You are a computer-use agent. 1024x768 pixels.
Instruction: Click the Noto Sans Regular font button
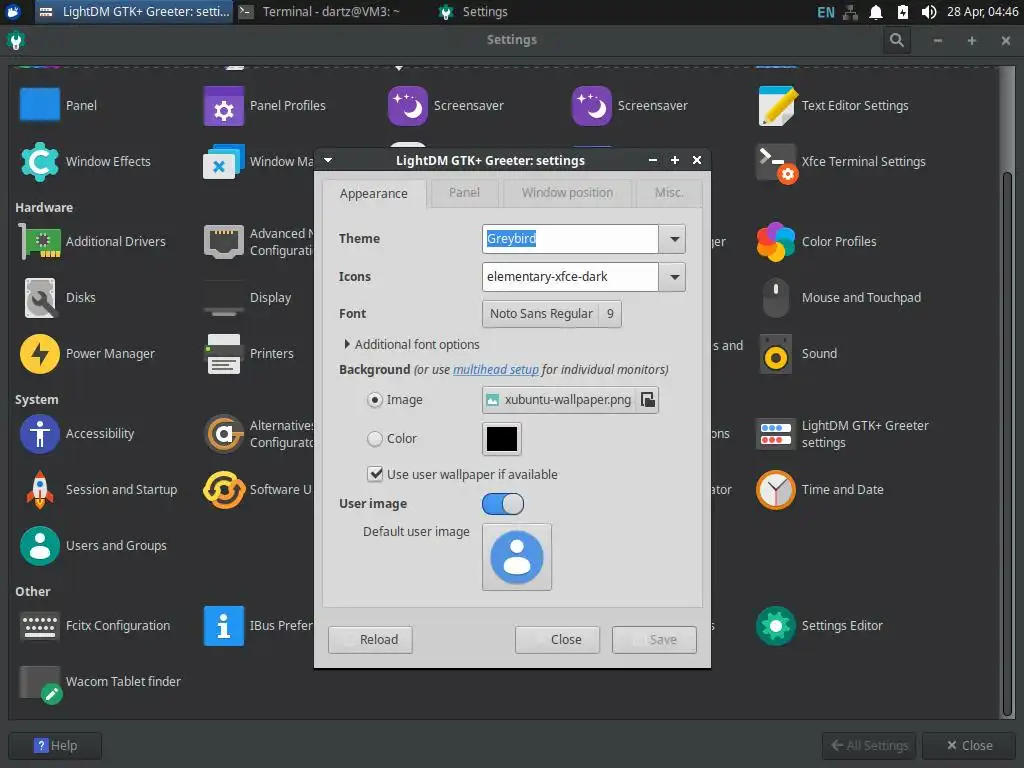(552, 314)
